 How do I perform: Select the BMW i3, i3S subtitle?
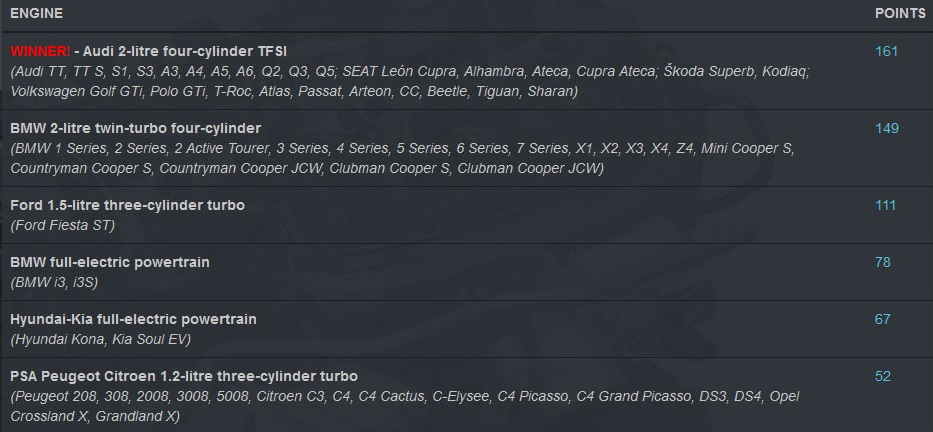pos(54,283)
